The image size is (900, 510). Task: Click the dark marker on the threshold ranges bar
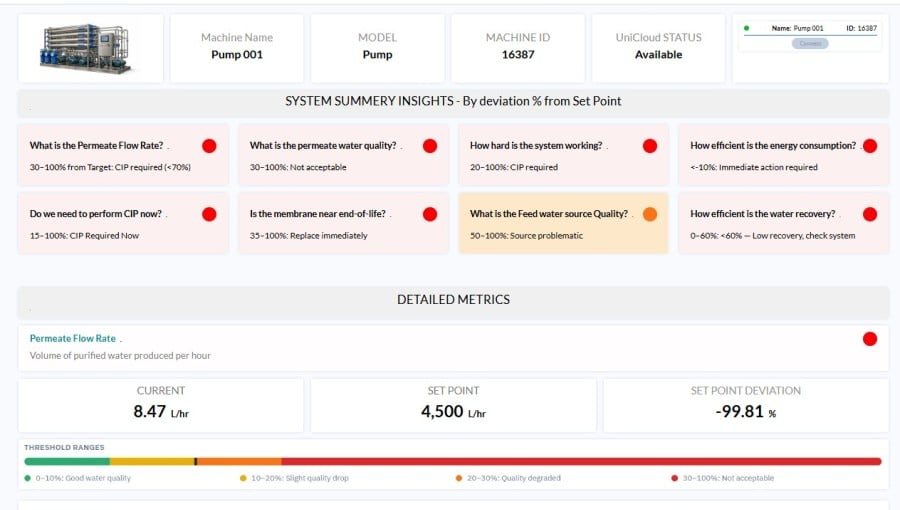coord(196,461)
